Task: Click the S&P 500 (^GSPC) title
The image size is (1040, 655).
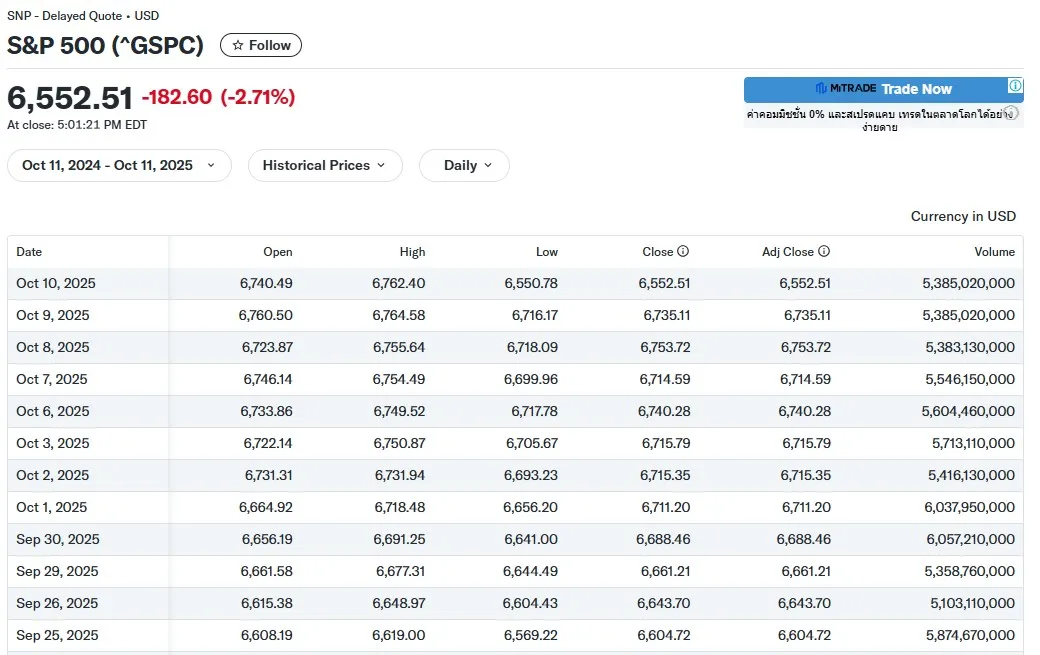Action: click(x=106, y=45)
